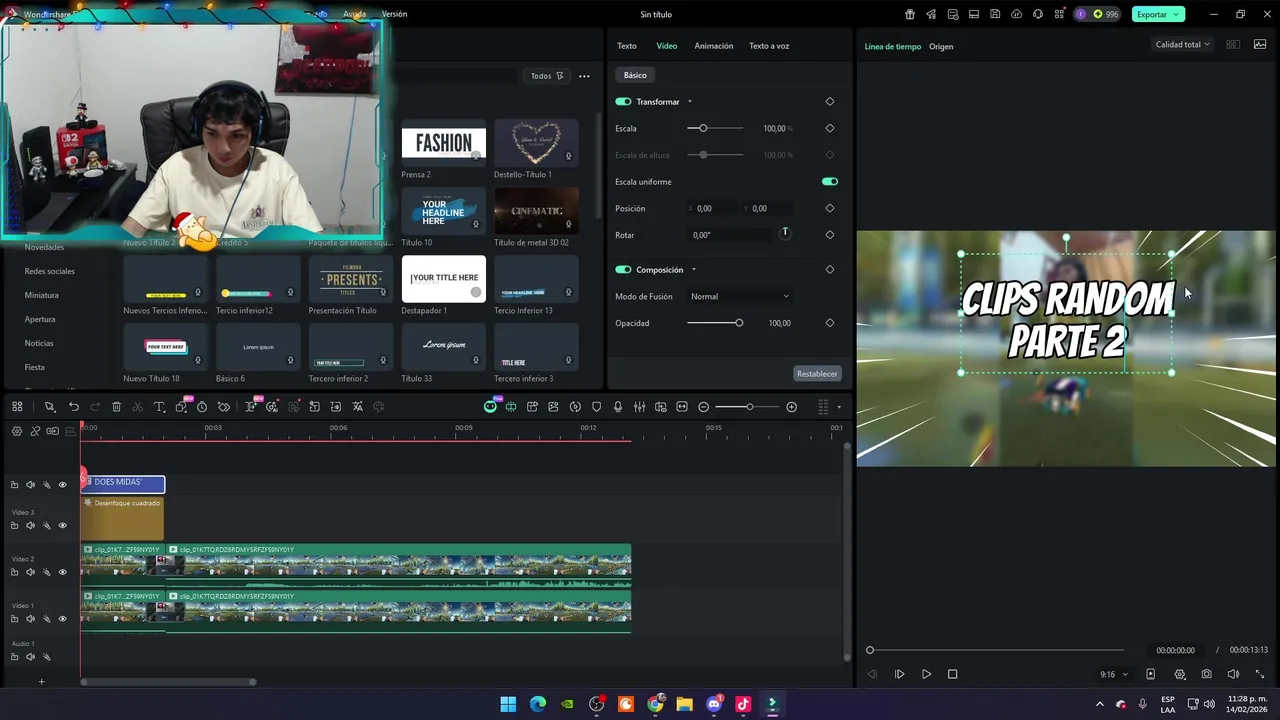Open File Explorer in the Windows taskbar
The width and height of the screenshot is (1280, 720).
684,704
